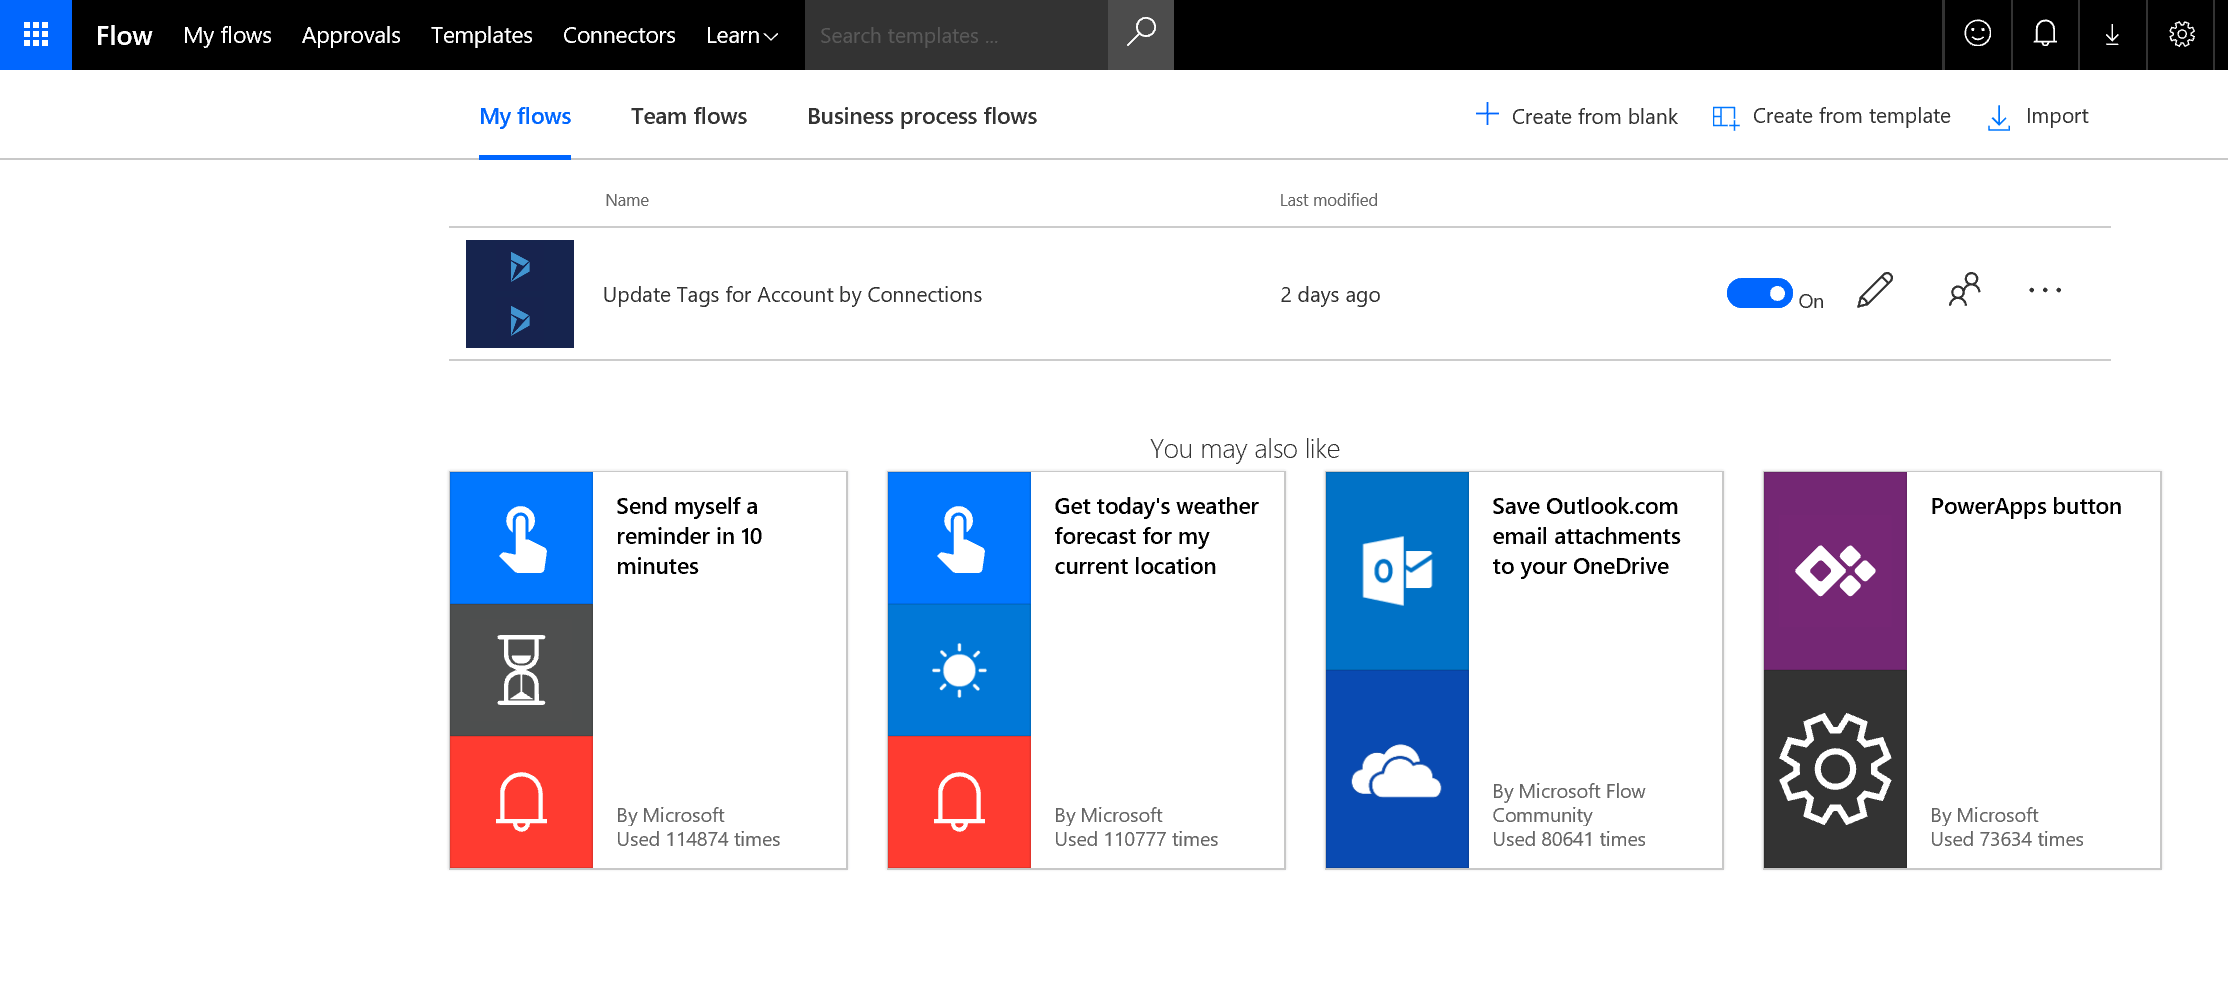
Task: Open the app launcher waffle icon
Action: point(36,35)
